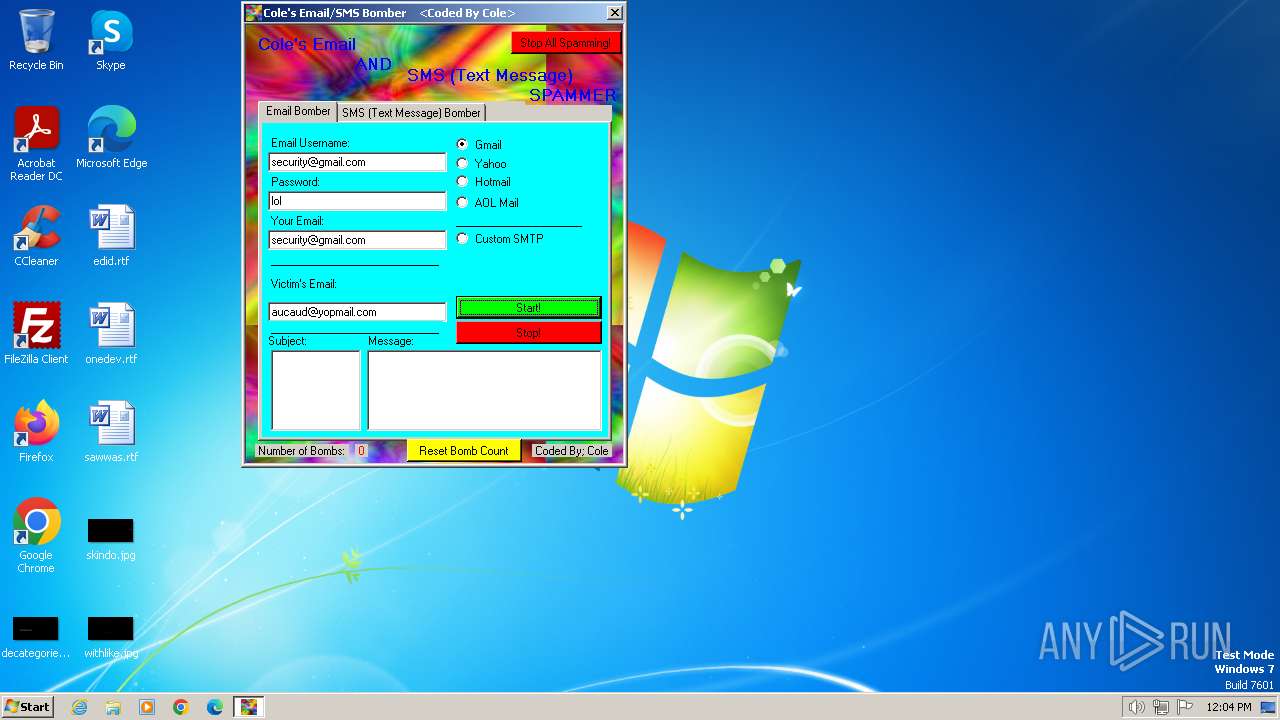The height and width of the screenshot is (720, 1280).
Task: Launch CCleaner from the desktop
Action: click(36, 235)
